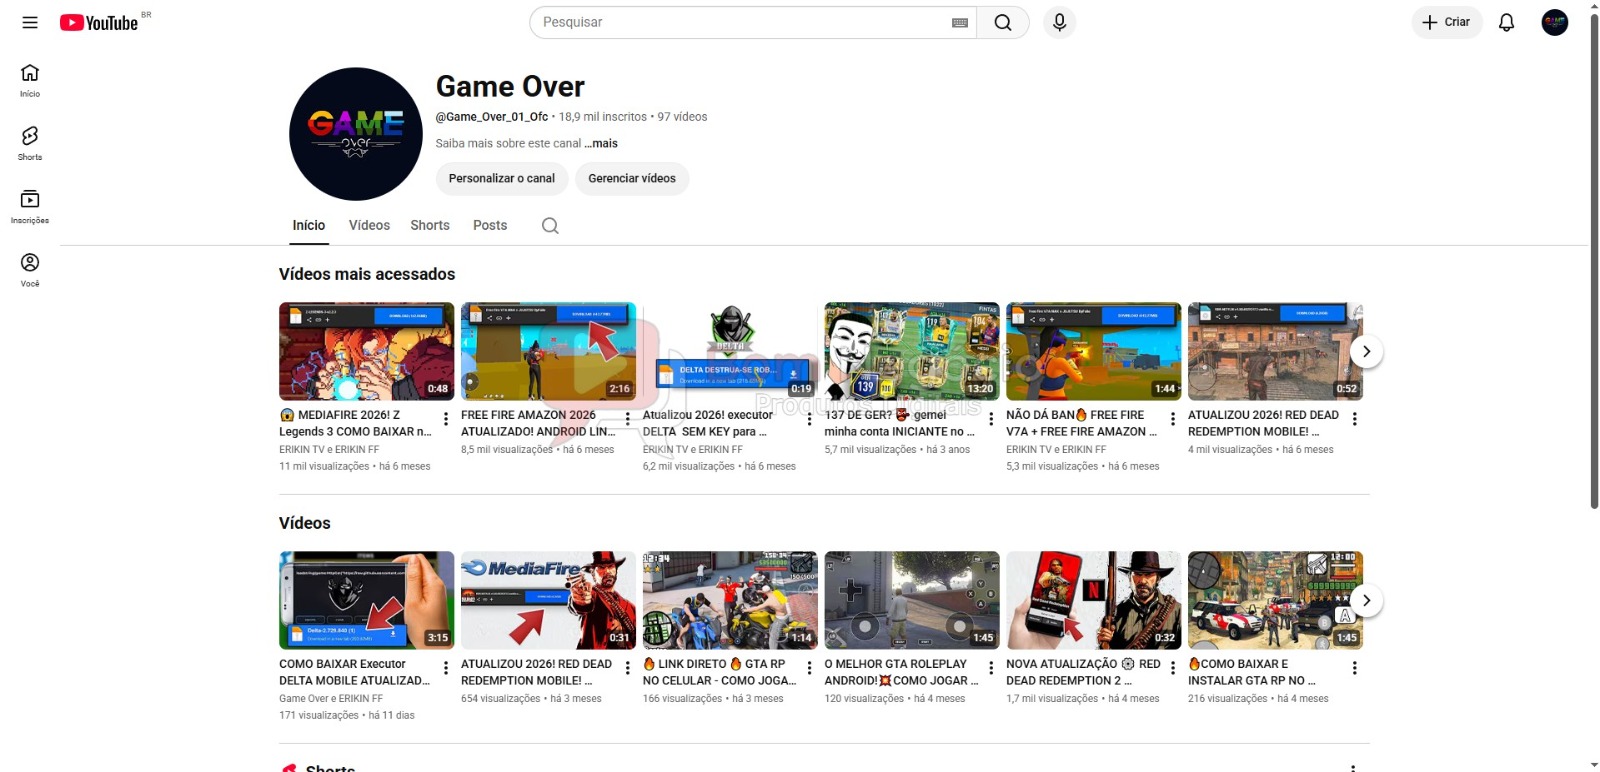Viewport: 1600px width, 772px height.
Task: Click the 97 vídeos count
Action: coord(682,117)
